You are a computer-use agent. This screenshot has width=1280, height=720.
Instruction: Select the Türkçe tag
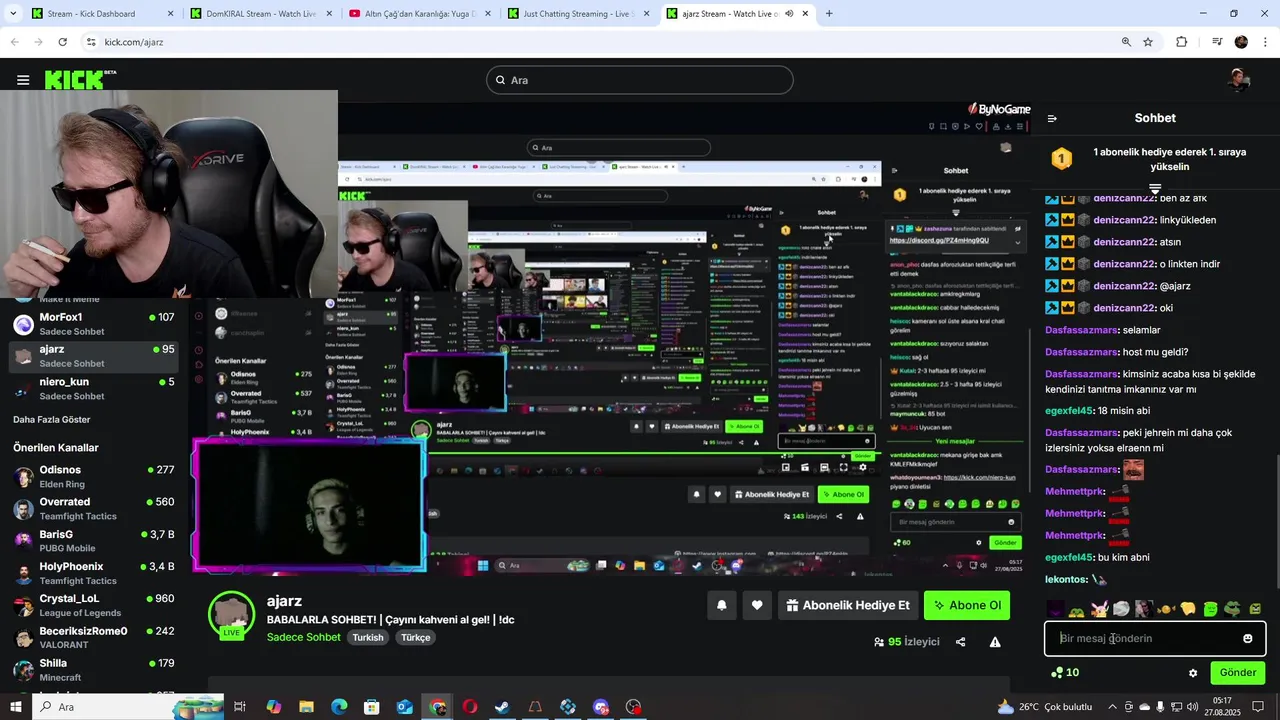(416, 637)
